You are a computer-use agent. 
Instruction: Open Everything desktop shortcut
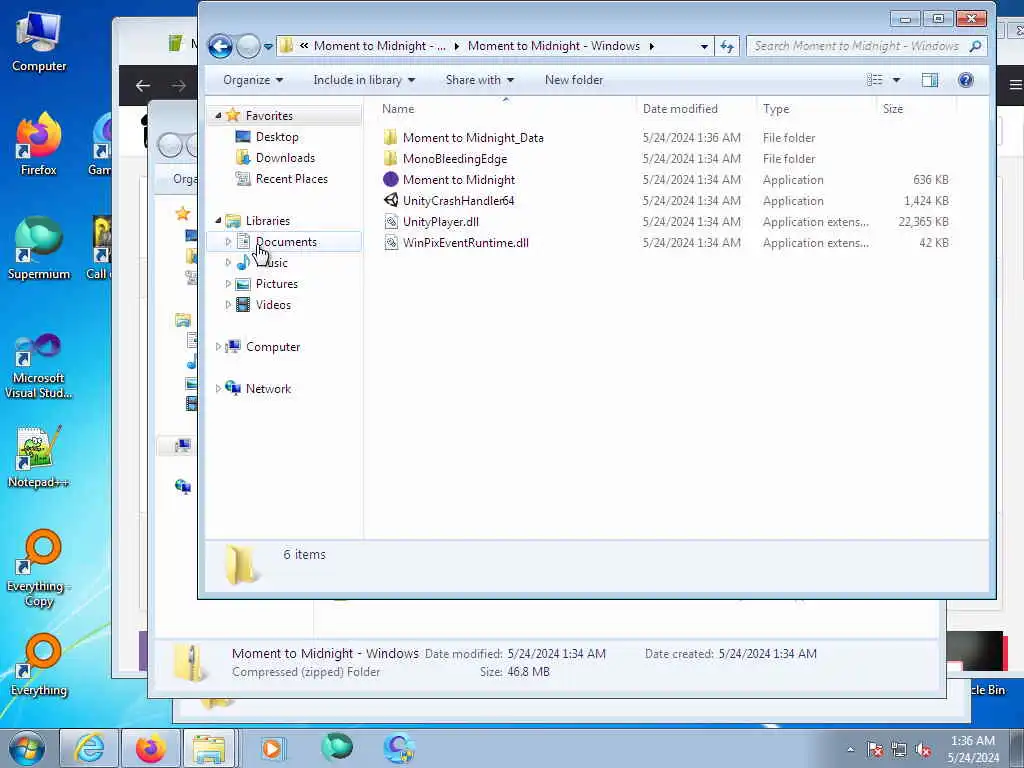39,665
